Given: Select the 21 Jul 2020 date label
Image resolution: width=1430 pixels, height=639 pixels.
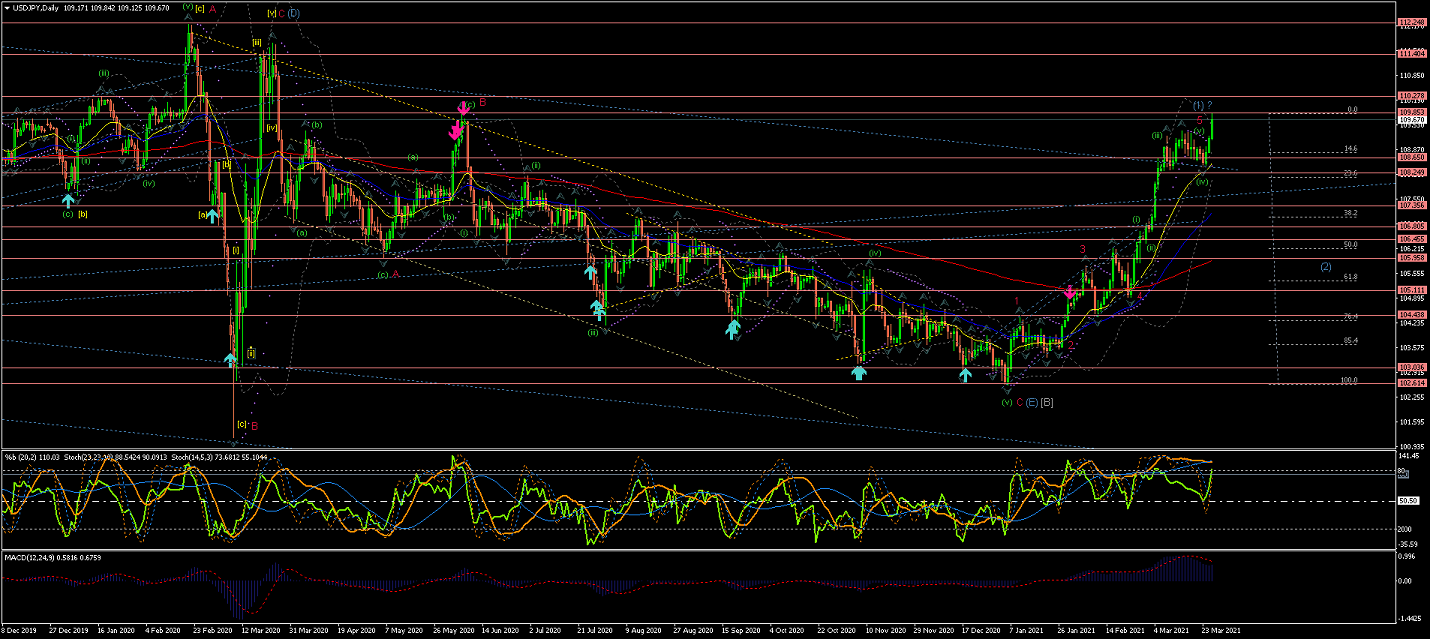Looking at the screenshot, I should pyautogui.click(x=595, y=631).
